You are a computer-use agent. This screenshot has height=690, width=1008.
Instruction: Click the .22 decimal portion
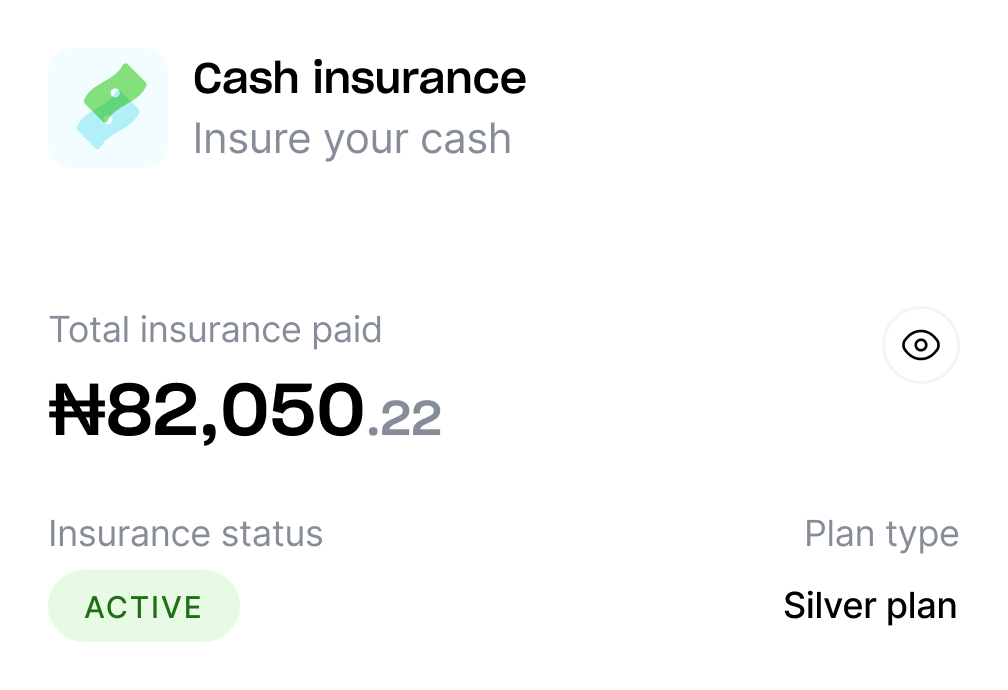pyautogui.click(x=405, y=419)
